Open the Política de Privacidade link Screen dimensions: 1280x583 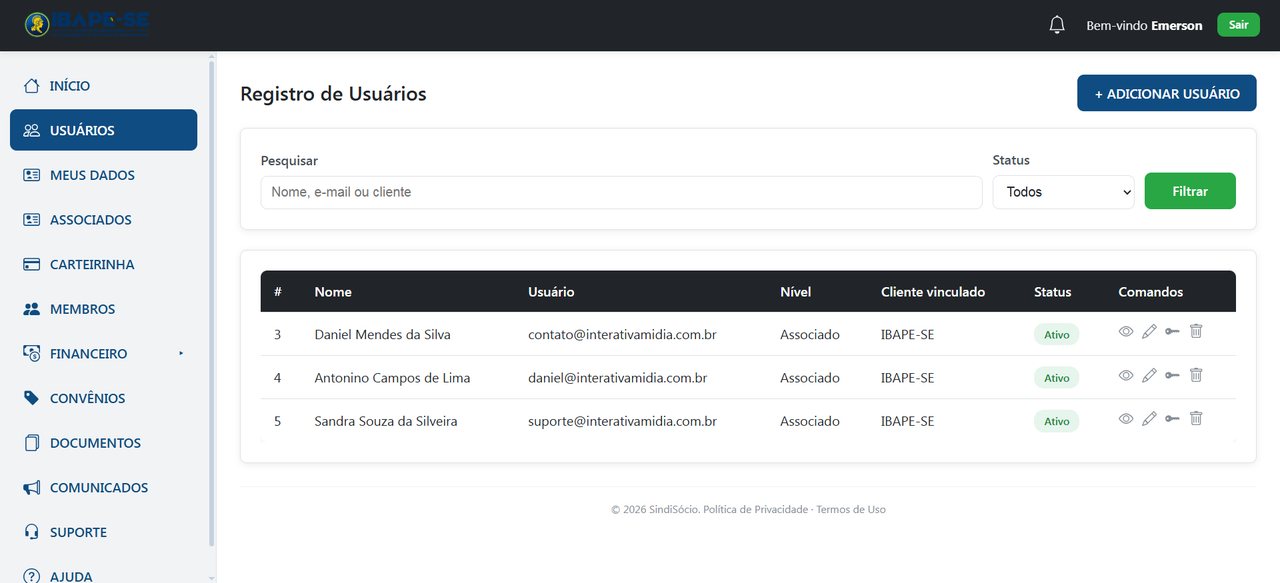pos(755,509)
